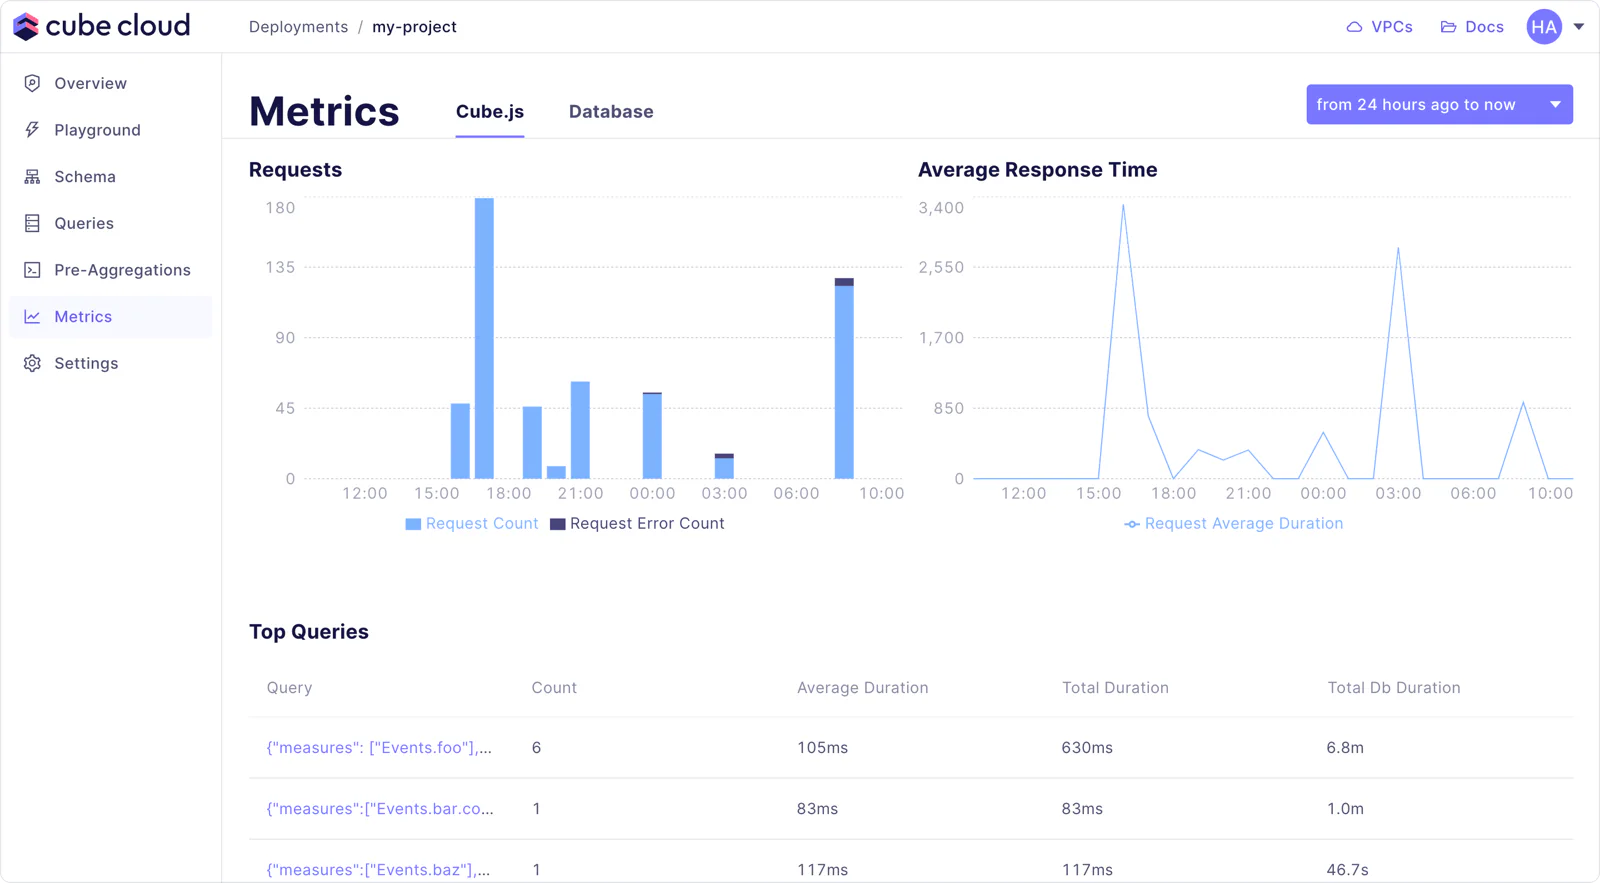1600x883 pixels.
Task: Click the tall requests bar near 10:00
Action: (844, 378)
